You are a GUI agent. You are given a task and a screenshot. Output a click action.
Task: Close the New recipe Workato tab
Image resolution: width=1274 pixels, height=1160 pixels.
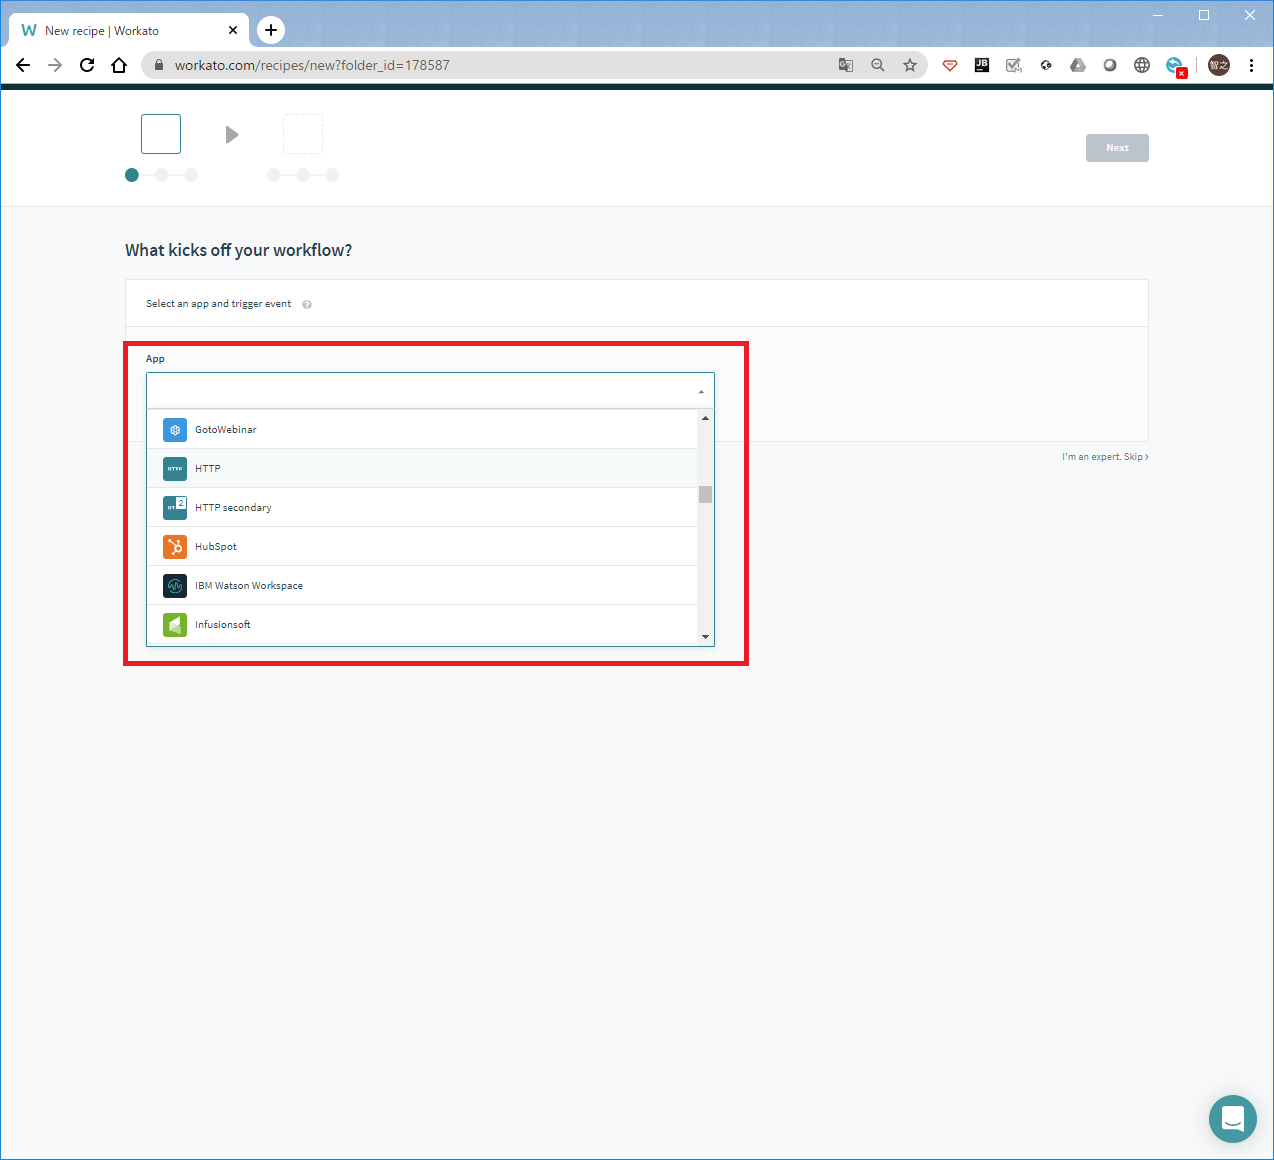233,30
